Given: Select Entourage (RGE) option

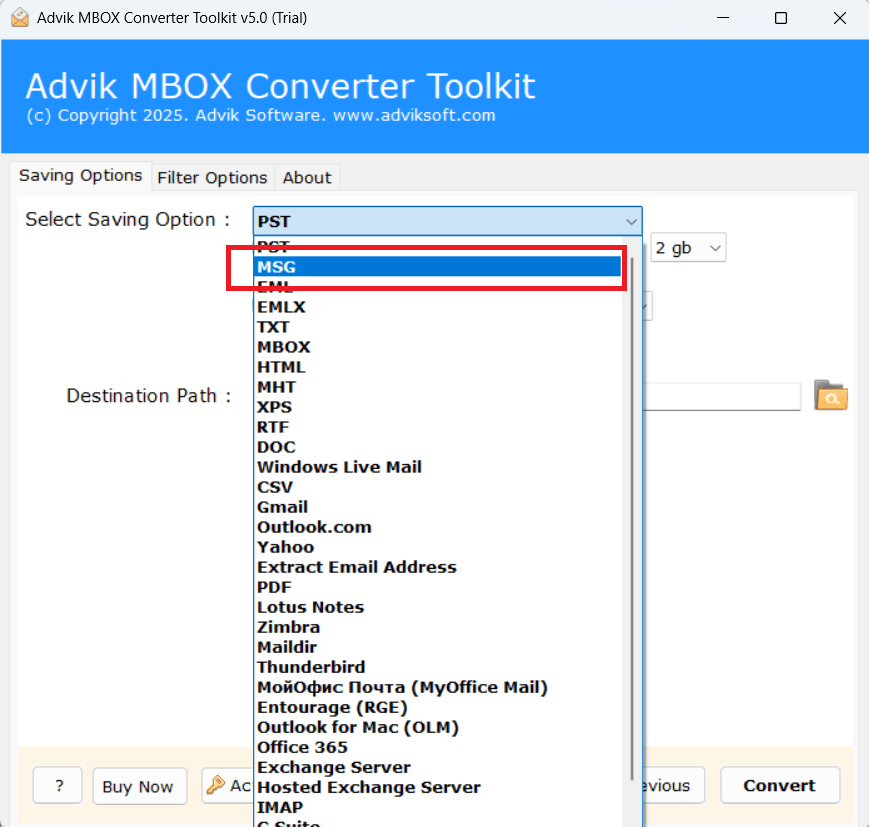Looking at the screenshot, I should tap(437, 707).
